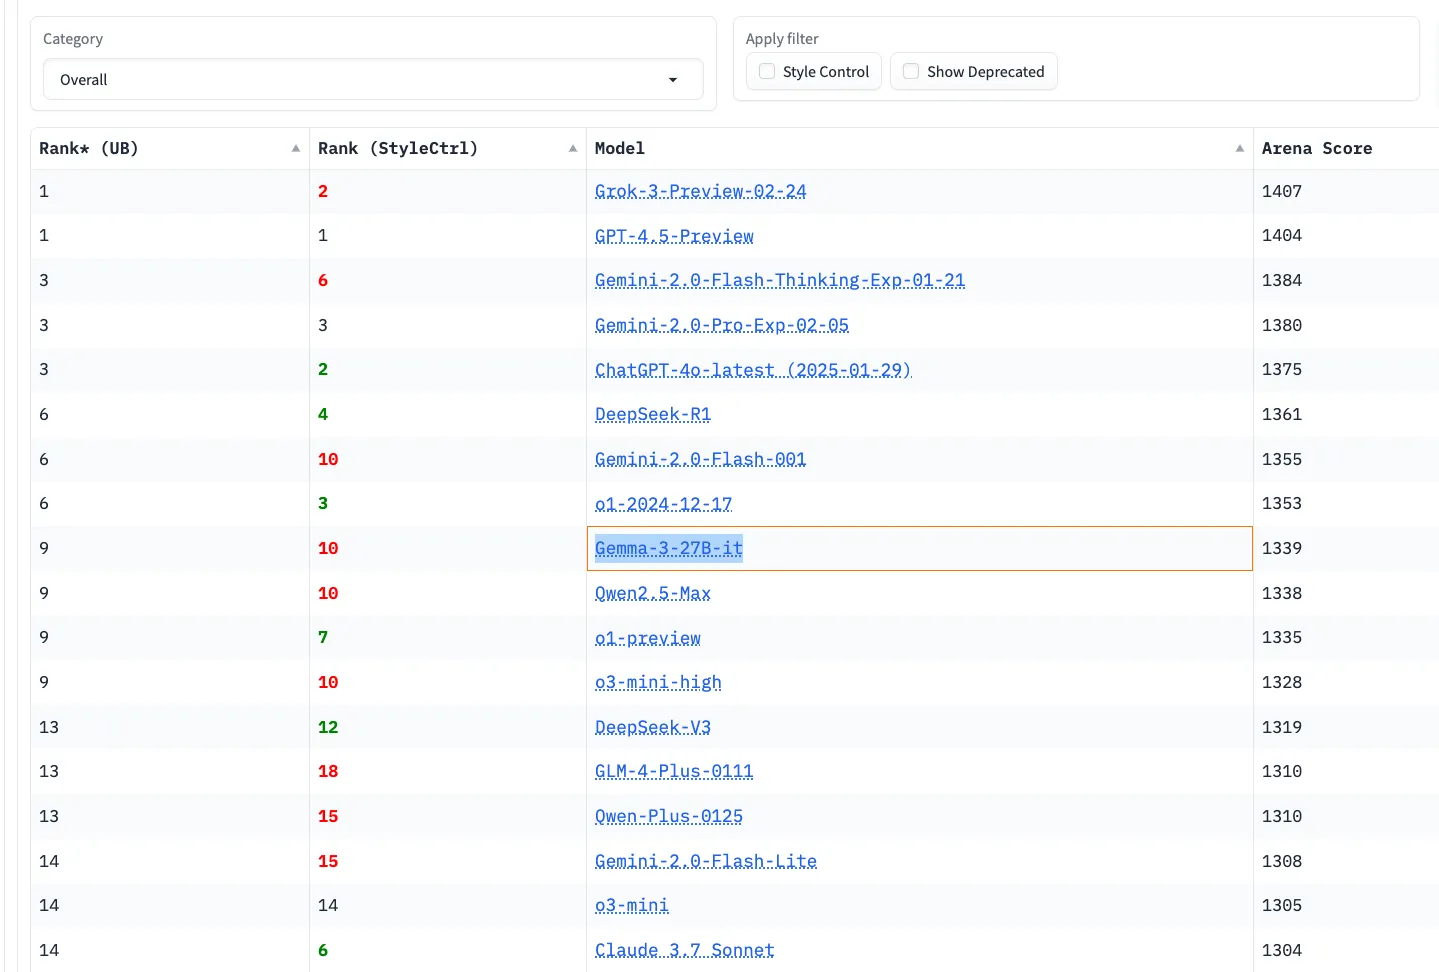Open the o3-mini-high model link
Screen dimensions: 1439x972
(658, 682)
